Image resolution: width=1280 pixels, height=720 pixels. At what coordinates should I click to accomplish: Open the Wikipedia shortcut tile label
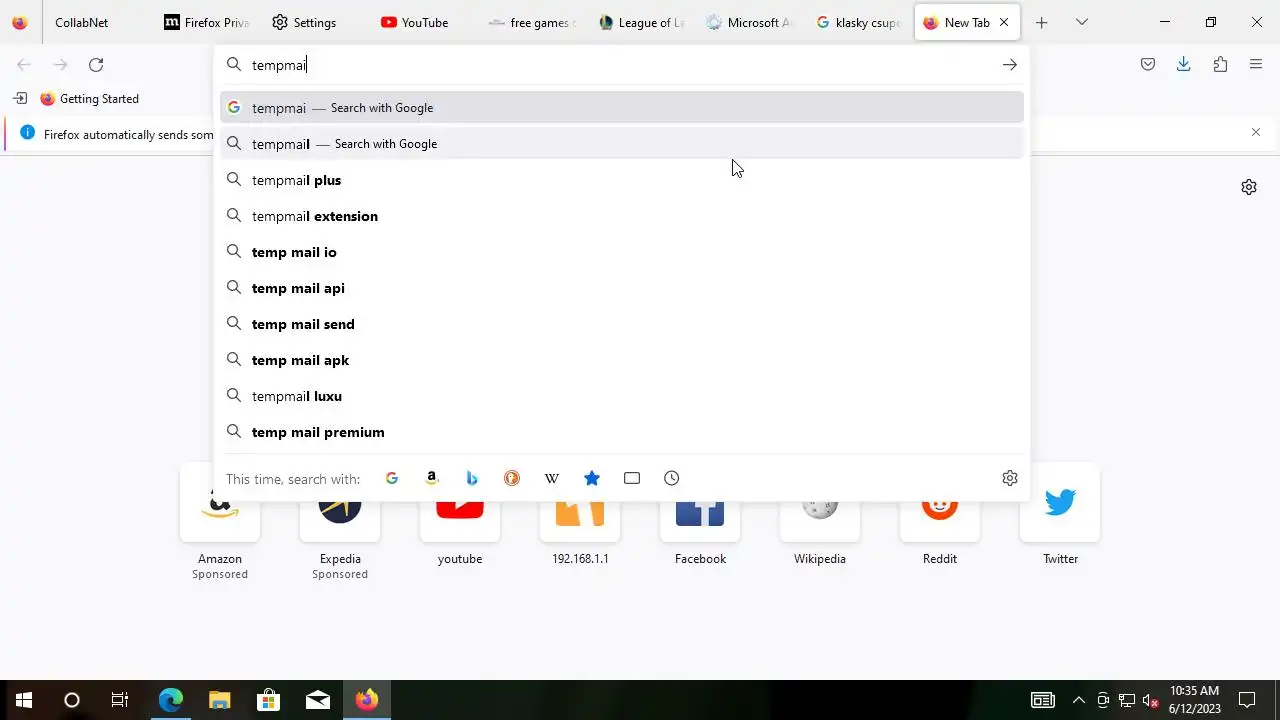point(820,559)
